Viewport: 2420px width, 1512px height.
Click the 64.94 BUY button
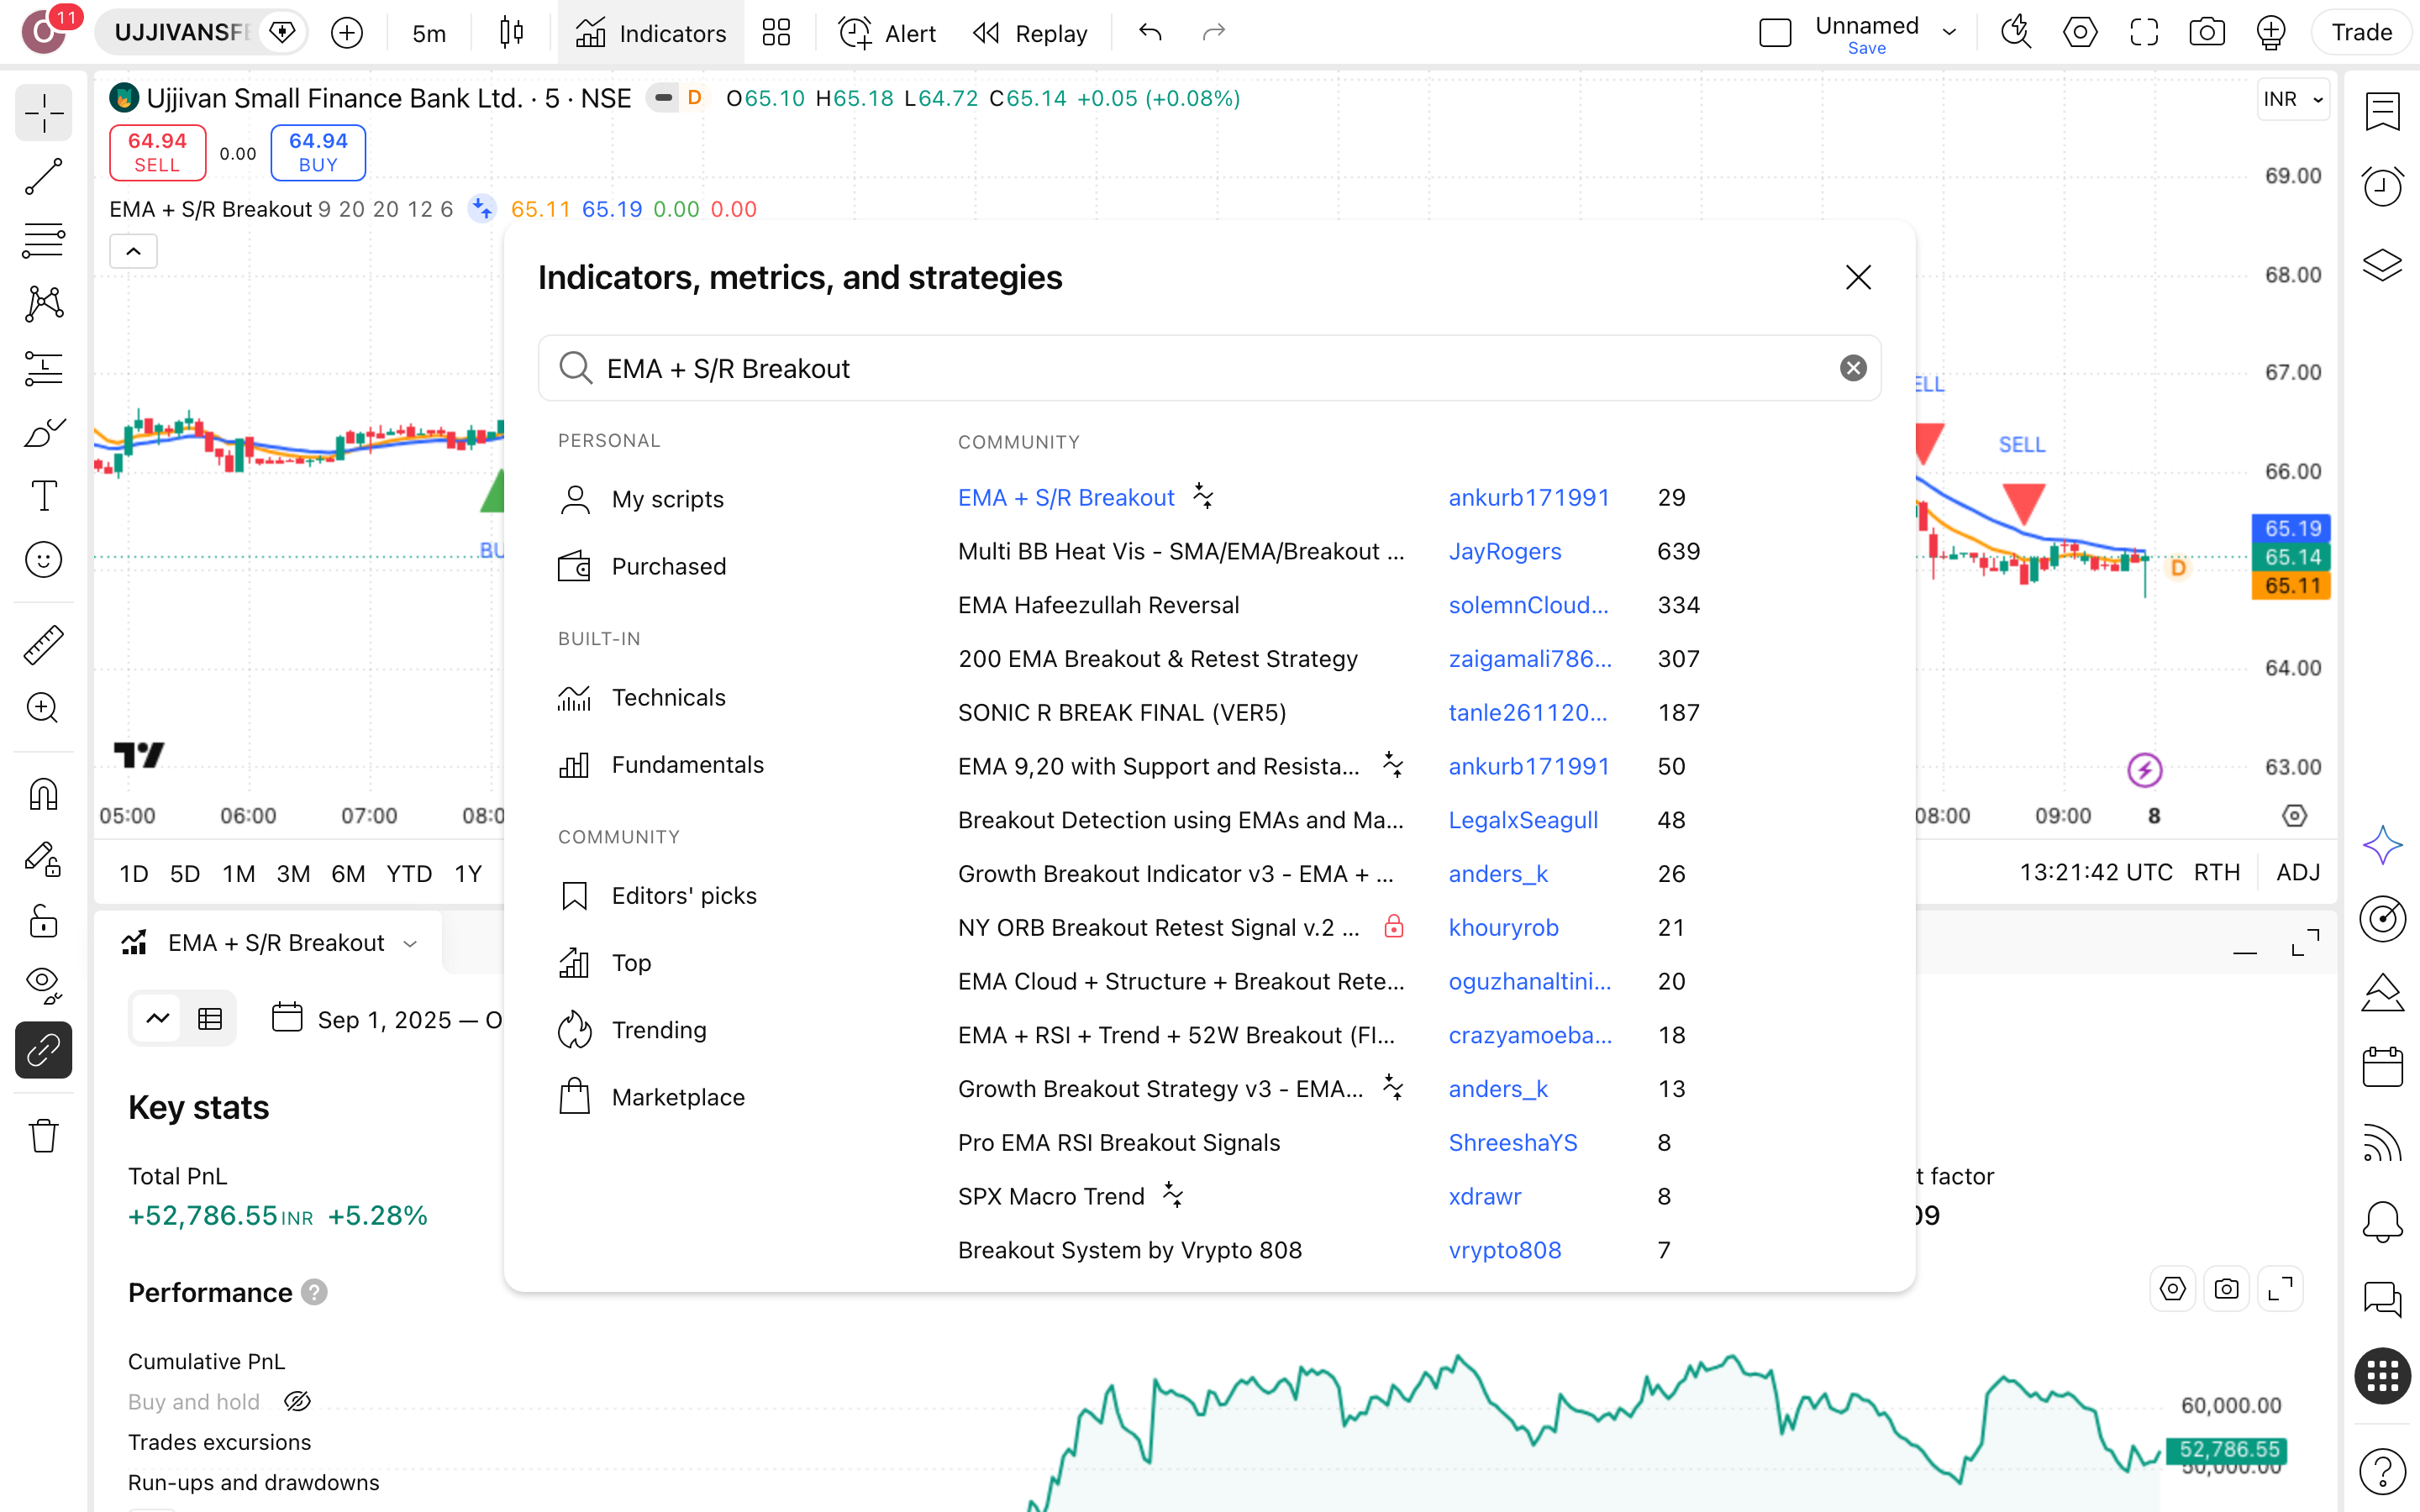click(318, 152)
